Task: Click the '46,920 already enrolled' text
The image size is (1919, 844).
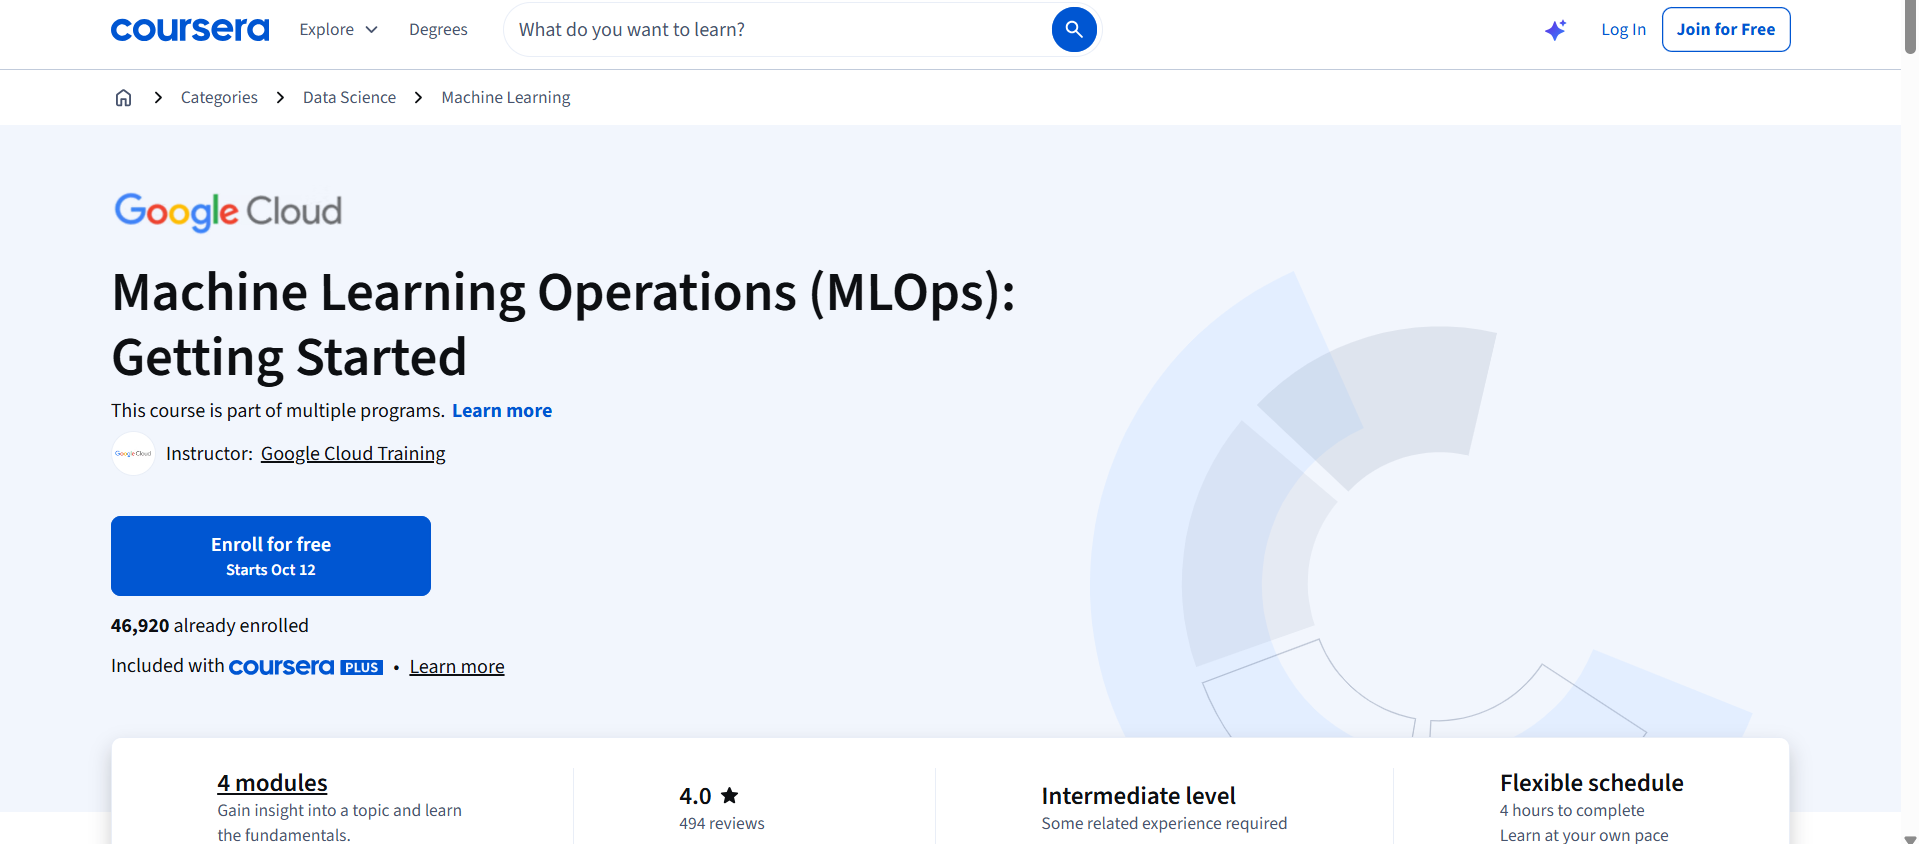Action: point(210,626)
